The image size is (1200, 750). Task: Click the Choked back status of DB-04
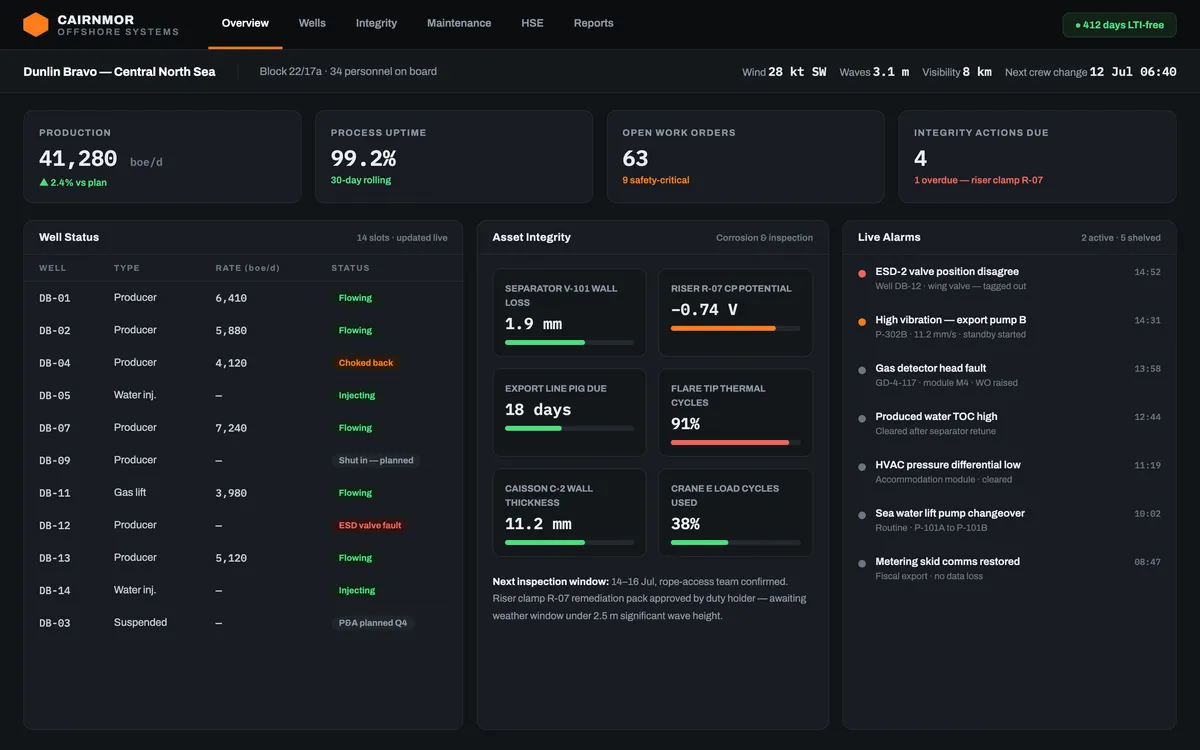pyautogui.click(x=366, y=363)
